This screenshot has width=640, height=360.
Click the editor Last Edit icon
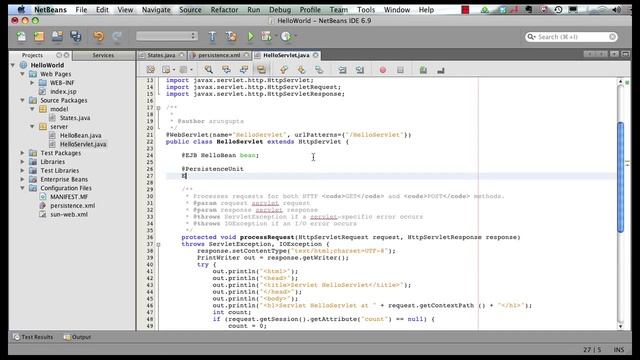click(x=151, y=70)
